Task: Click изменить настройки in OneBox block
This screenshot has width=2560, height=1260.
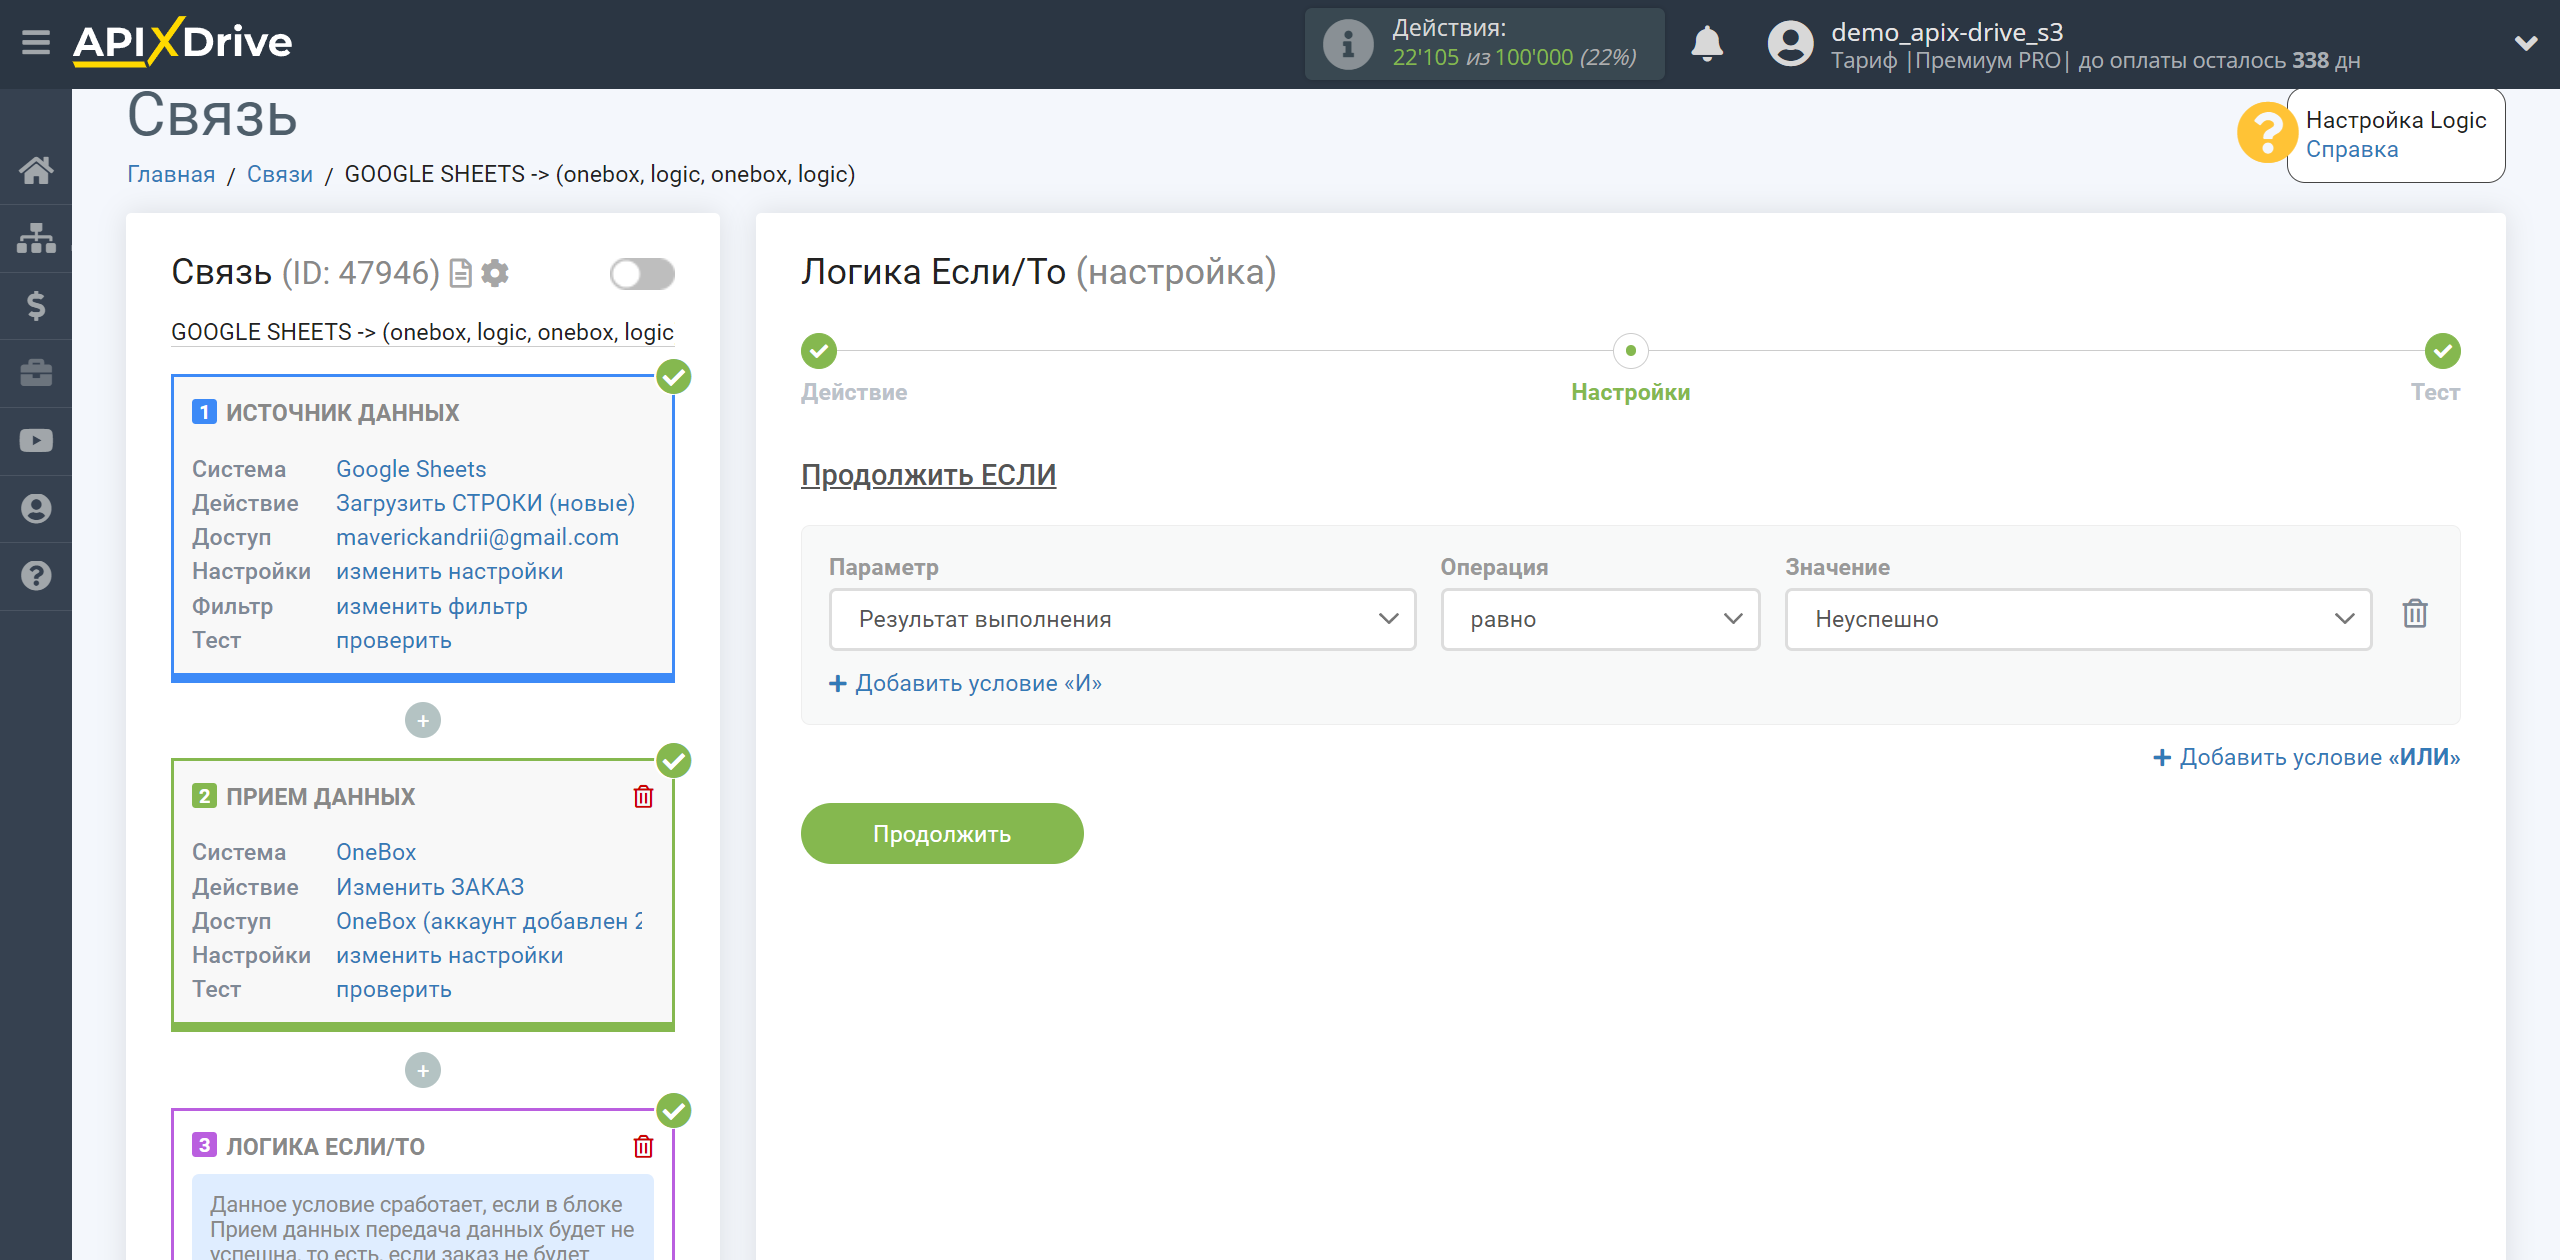Action: [x=449, y=955]
